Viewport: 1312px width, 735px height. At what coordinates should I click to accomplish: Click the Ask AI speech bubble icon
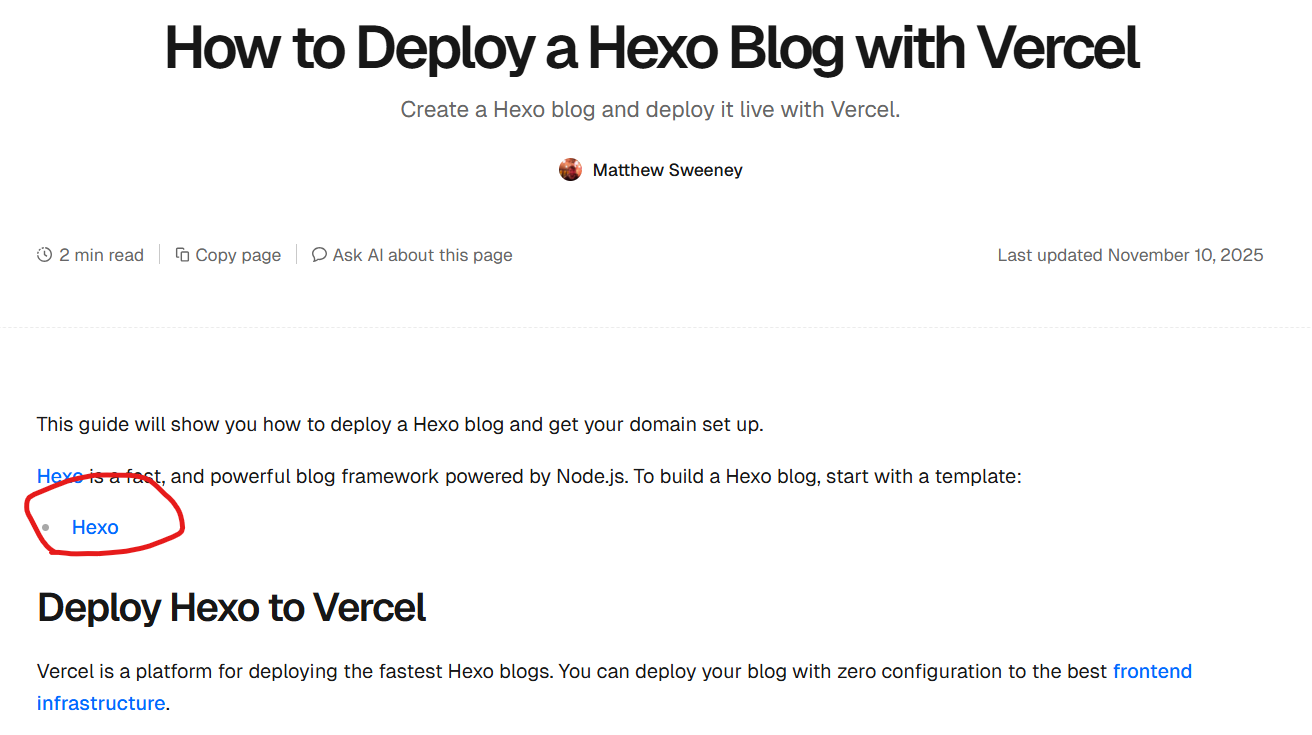point(319,255)
